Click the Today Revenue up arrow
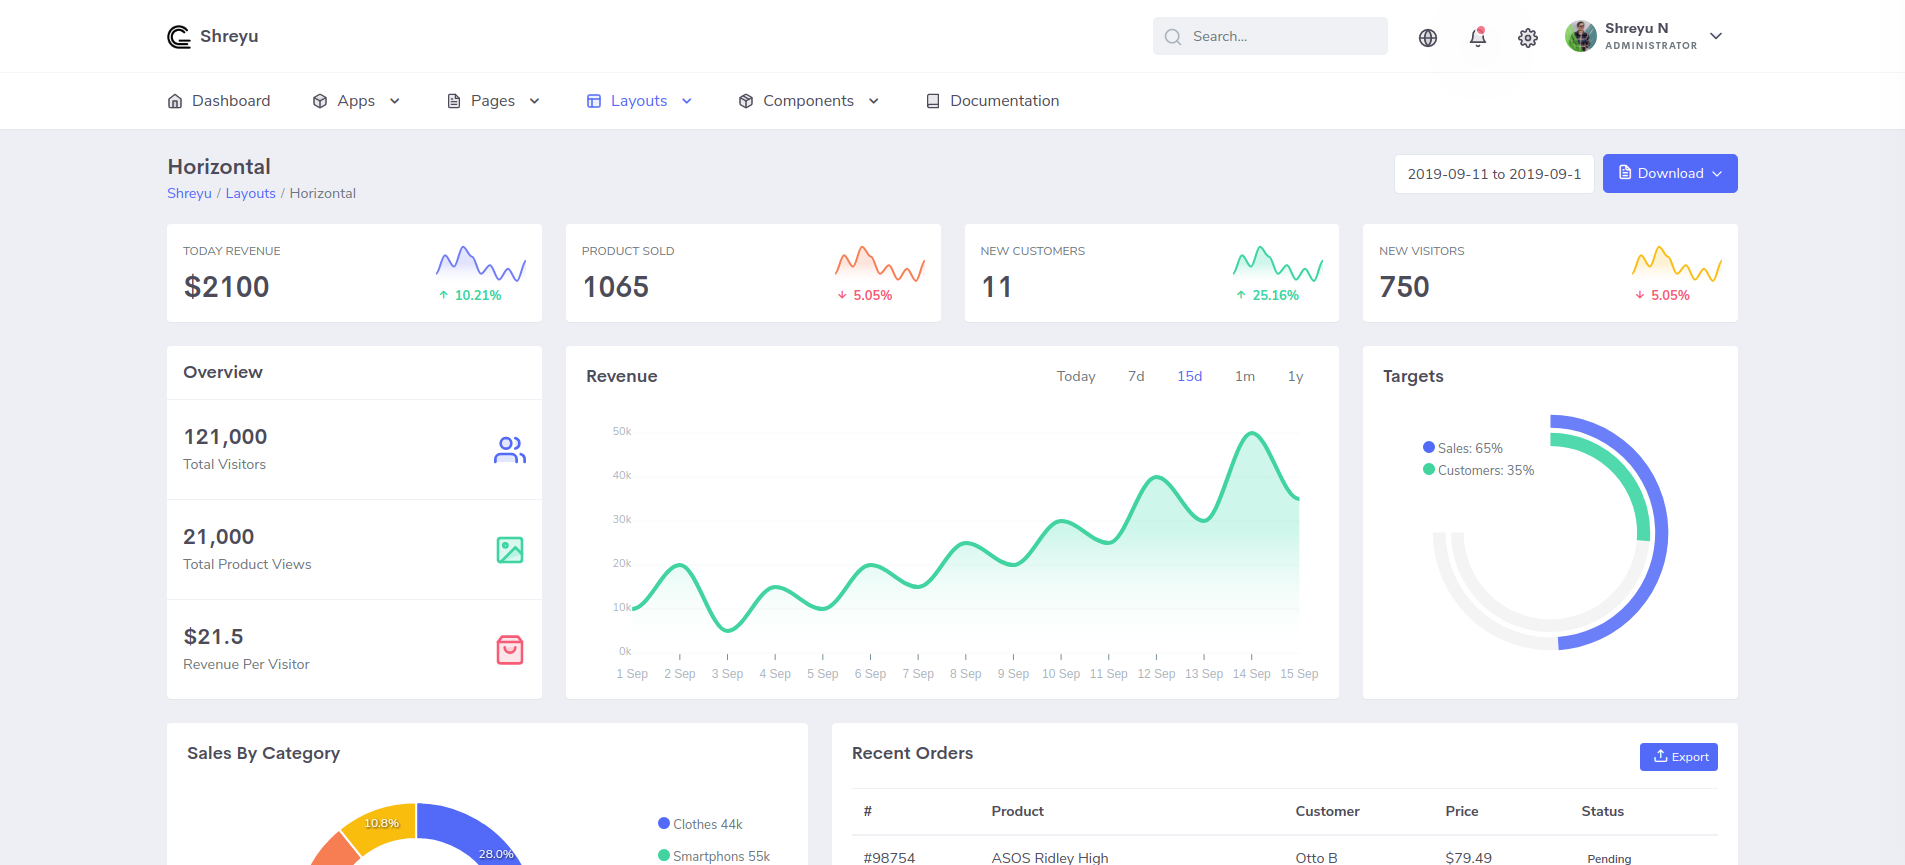Screen dimensions: 1905x865 click(444, 295)
